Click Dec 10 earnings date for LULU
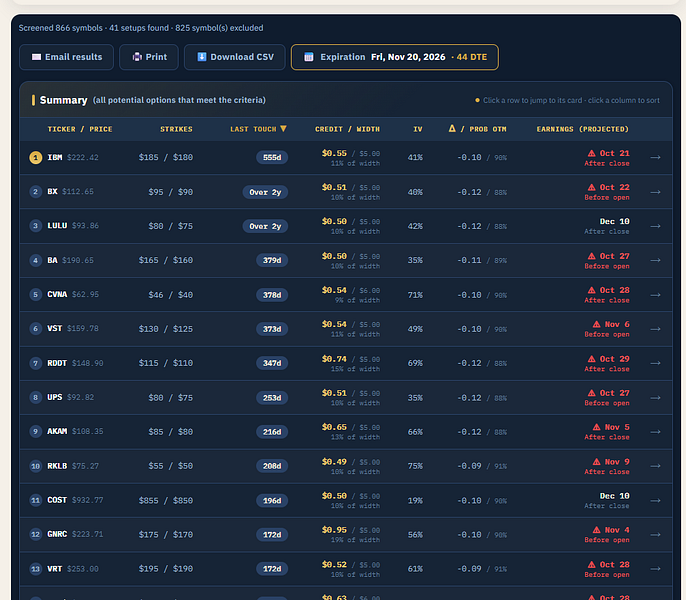The image size is (686, 600). [x=614, y=221]
